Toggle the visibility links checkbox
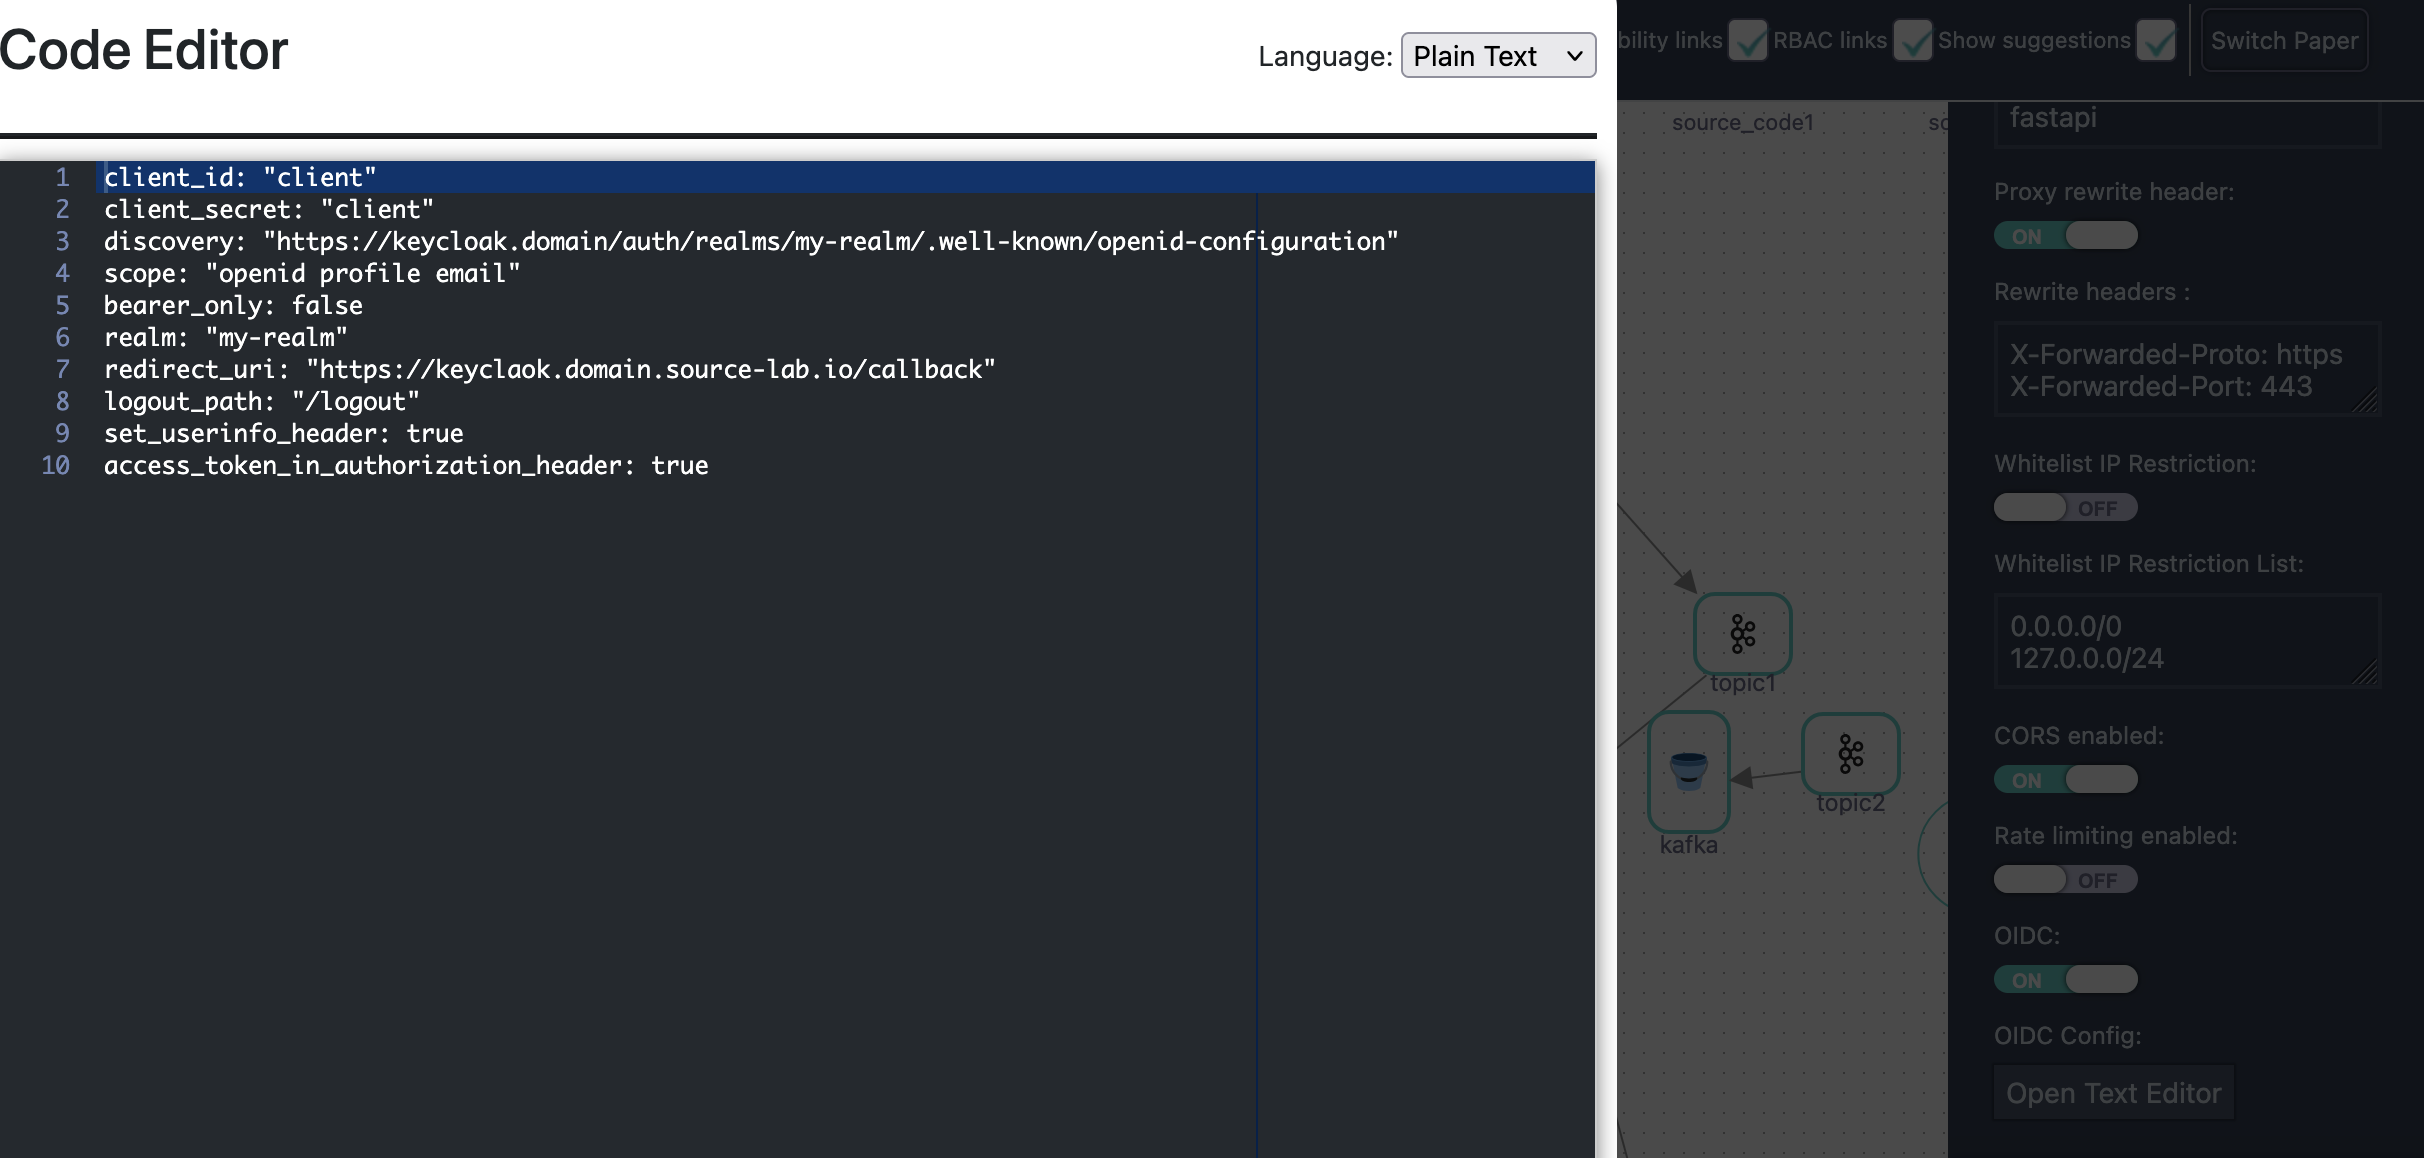Image resolution: width=2424 pixels, height=1158 pixels. click(1749, 42)
